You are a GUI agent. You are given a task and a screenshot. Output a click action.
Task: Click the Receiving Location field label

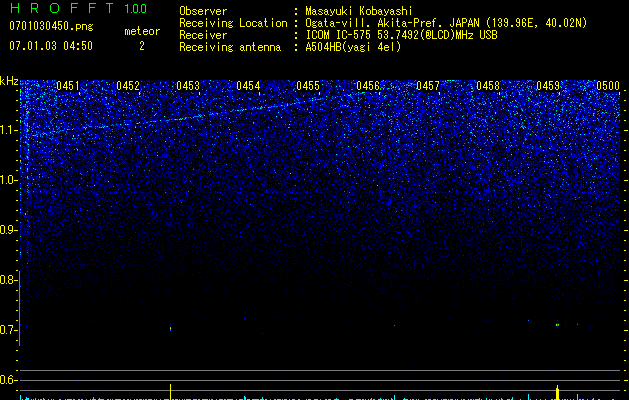pos(233,23)
